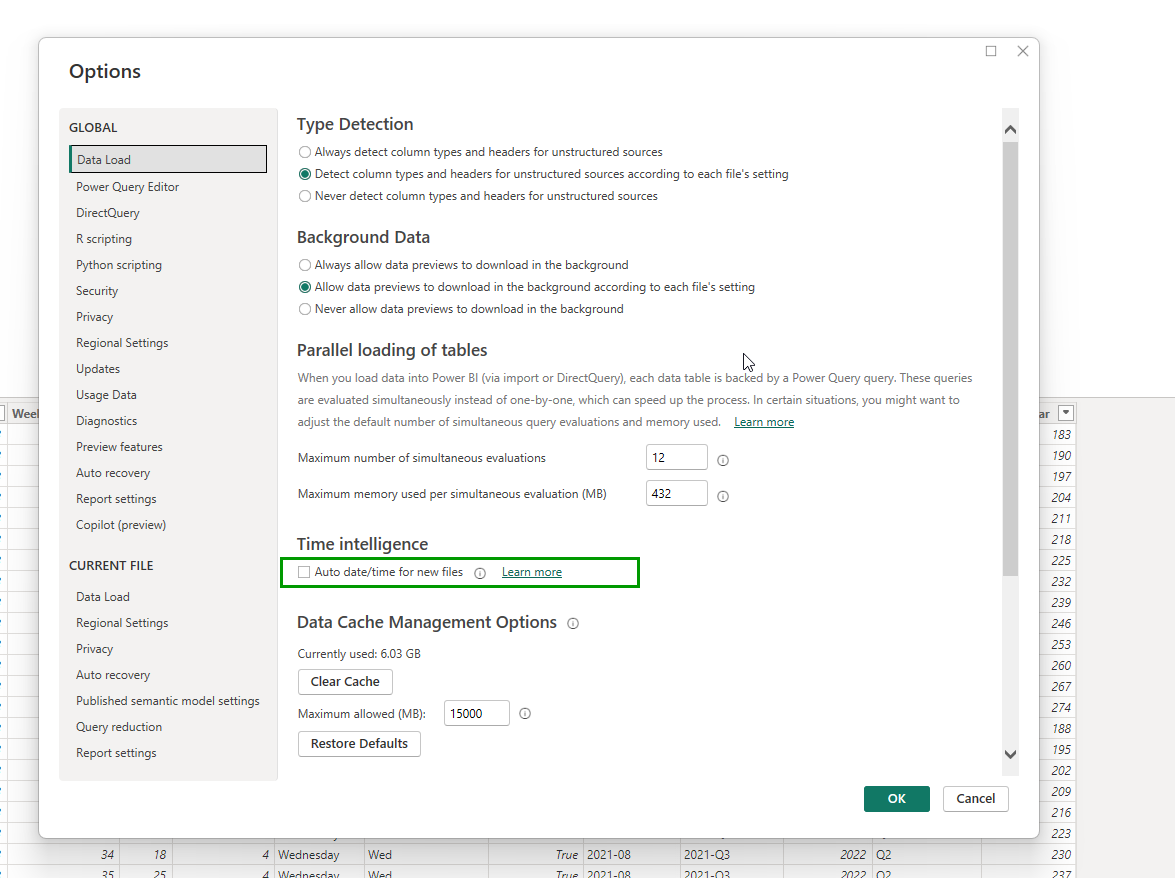Click Maximum allowed (MB) input field
This screenshot has height=878, width=1175.
coord(477,714)
